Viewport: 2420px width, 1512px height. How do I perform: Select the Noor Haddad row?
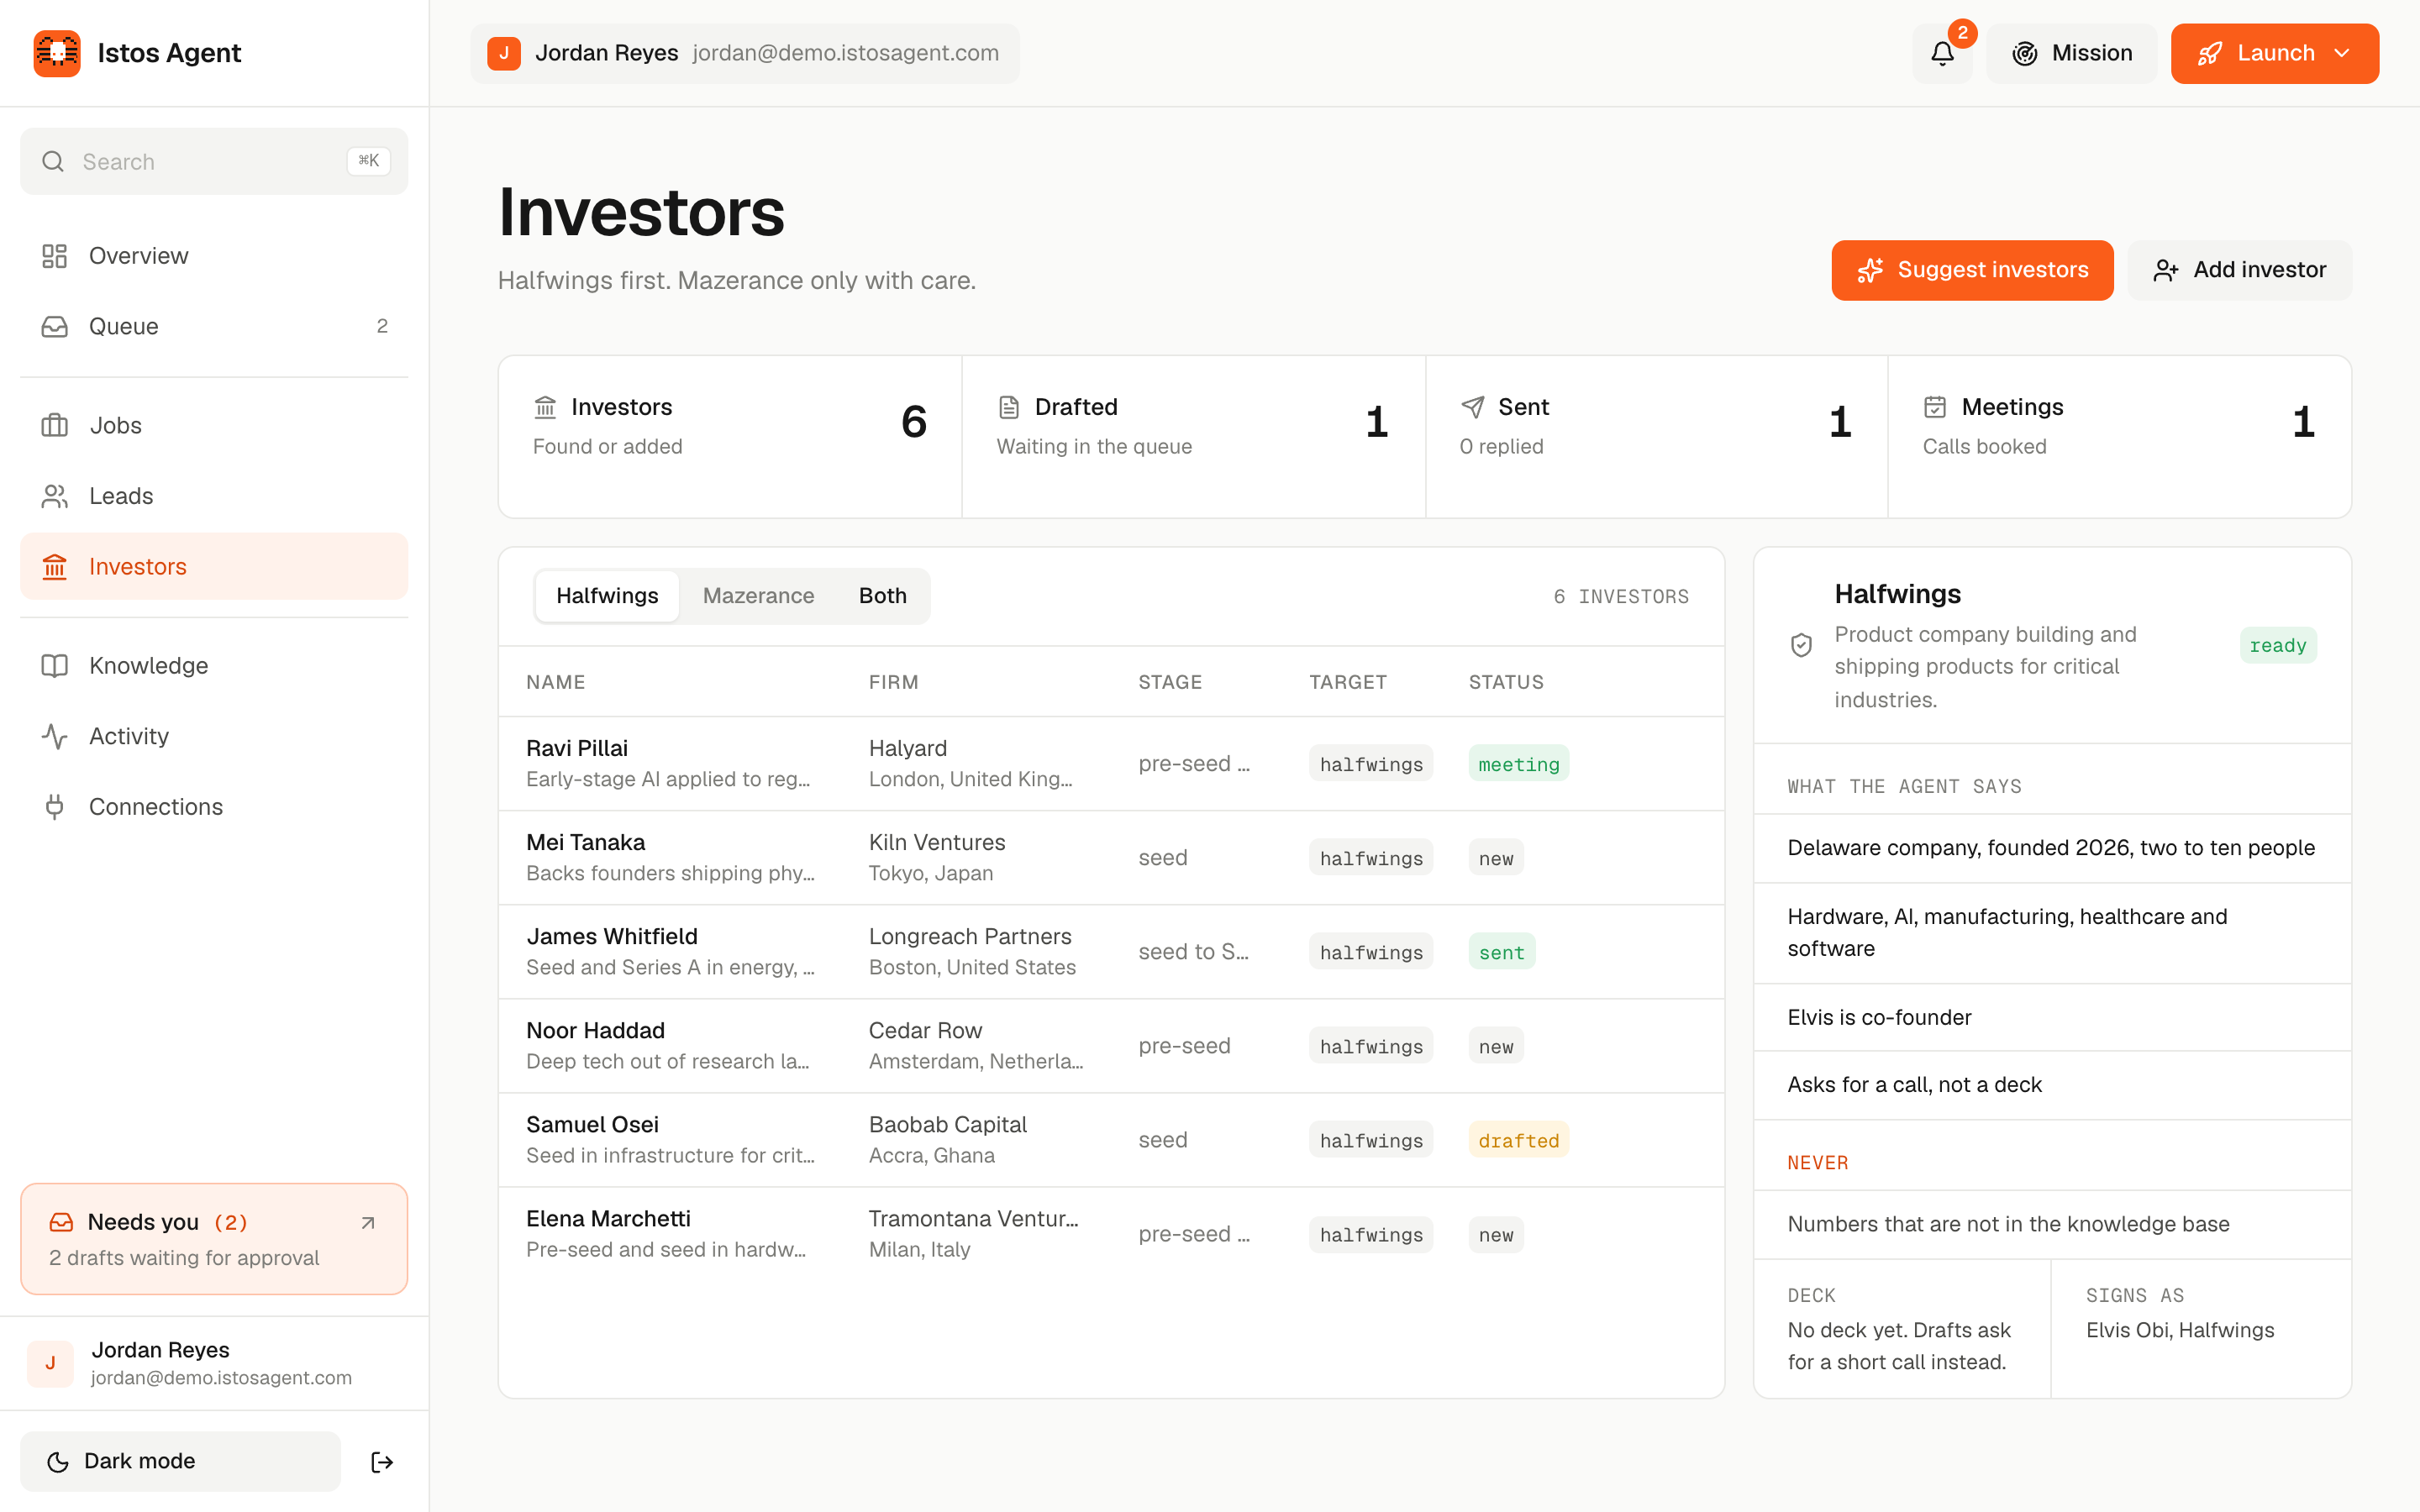[1111, 1045]
